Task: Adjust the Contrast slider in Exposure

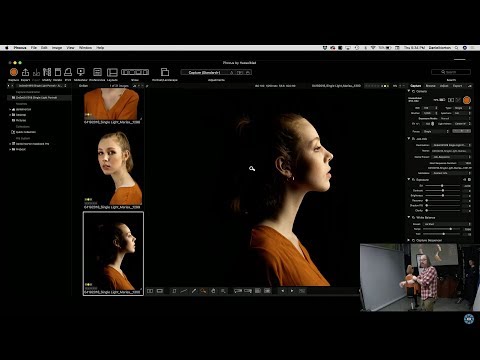Action: click(443, 190)
